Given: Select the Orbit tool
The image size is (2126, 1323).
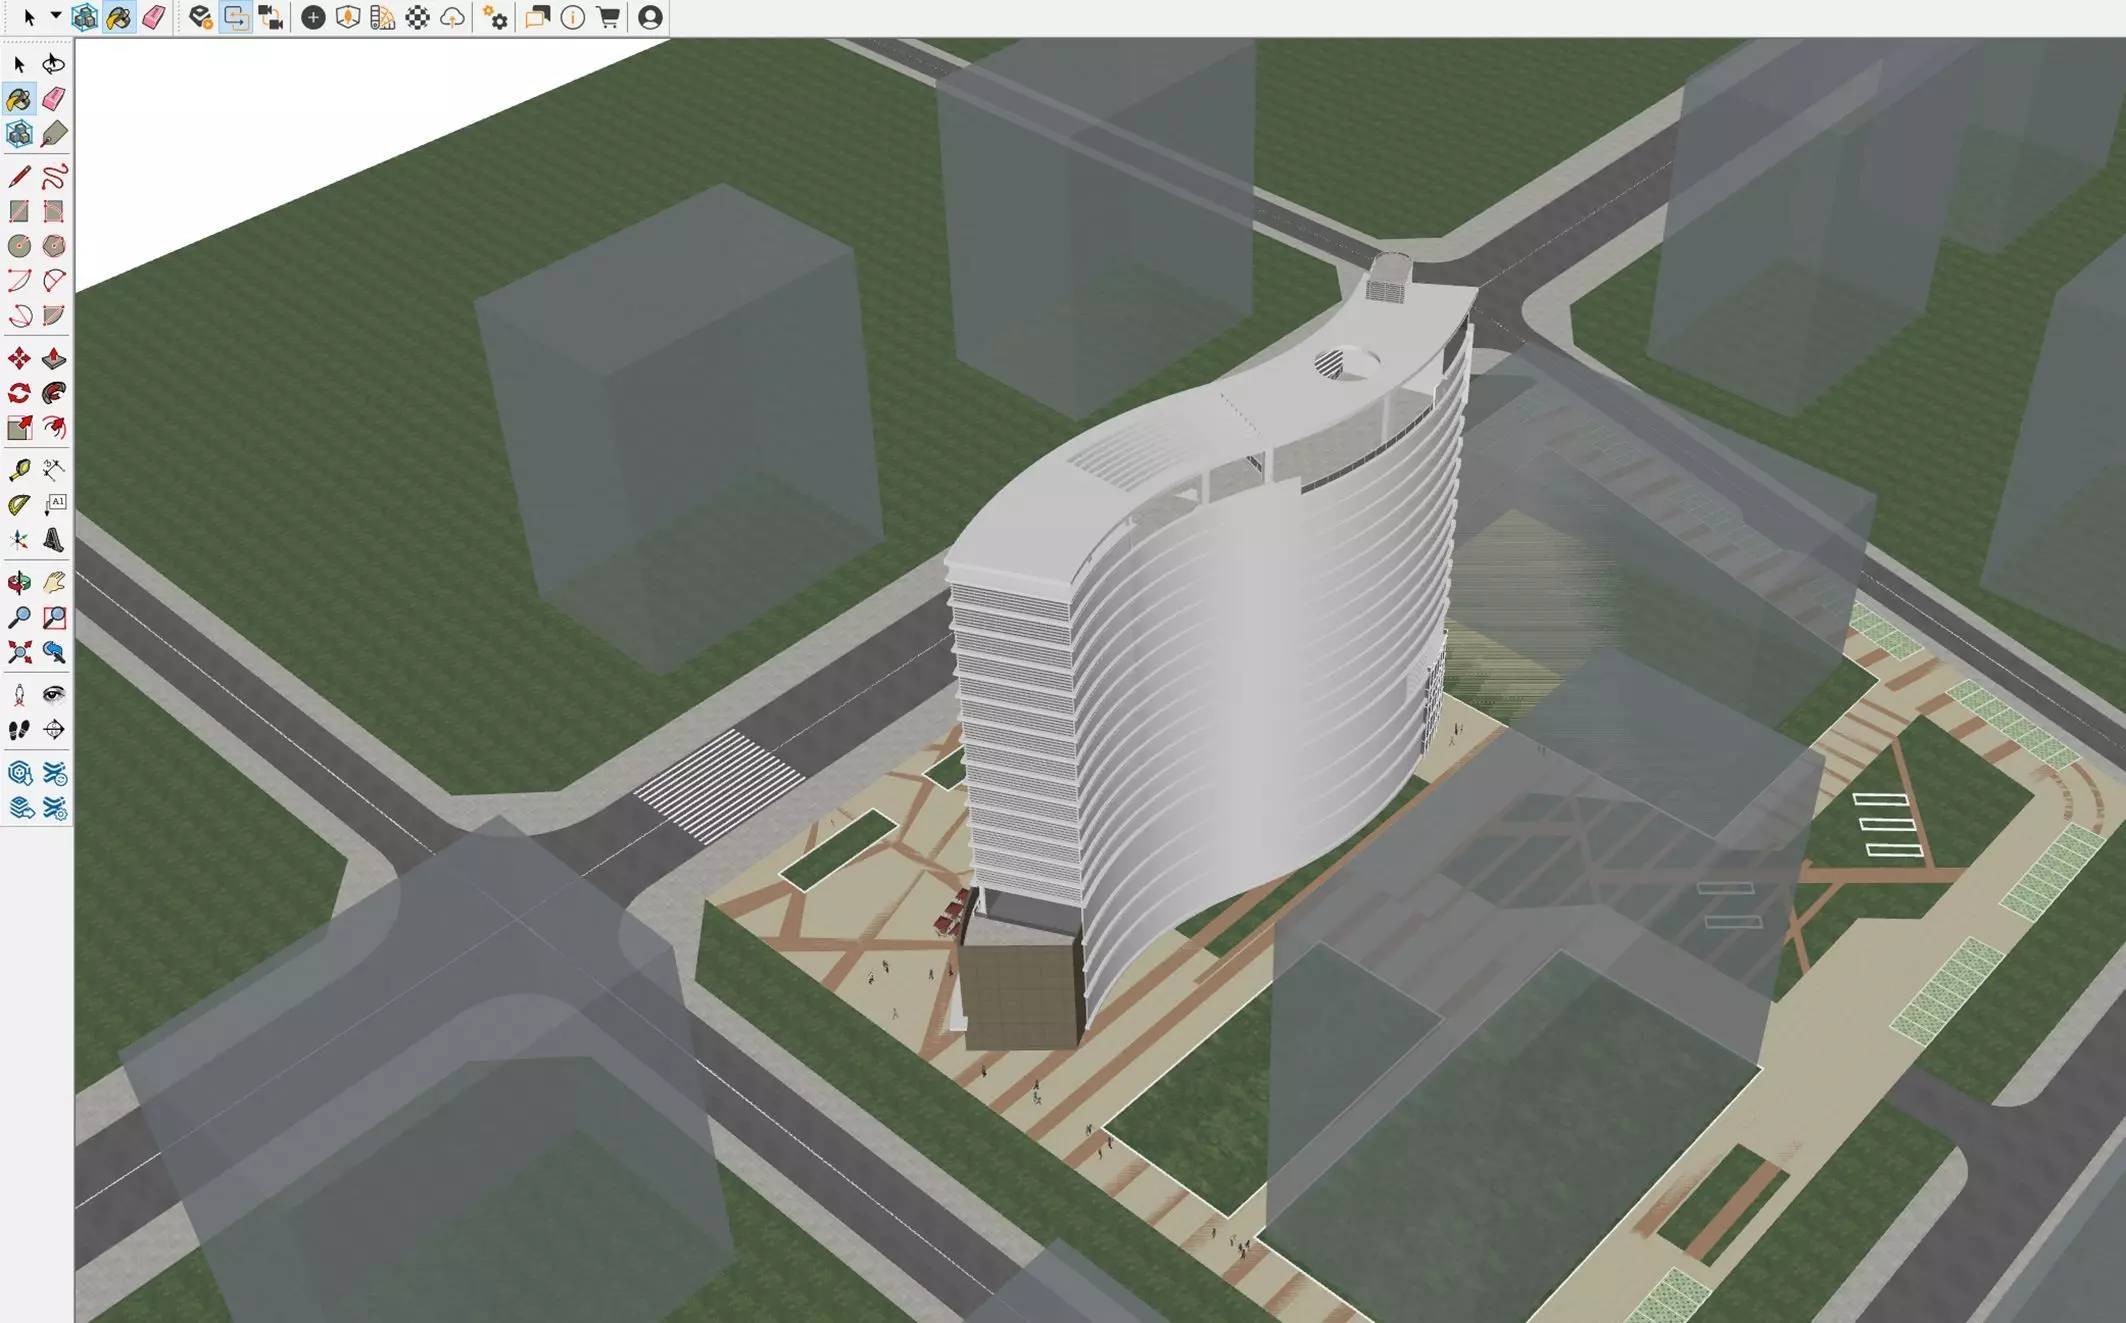Looking at the screenshot, I should [x=19, y=583].
